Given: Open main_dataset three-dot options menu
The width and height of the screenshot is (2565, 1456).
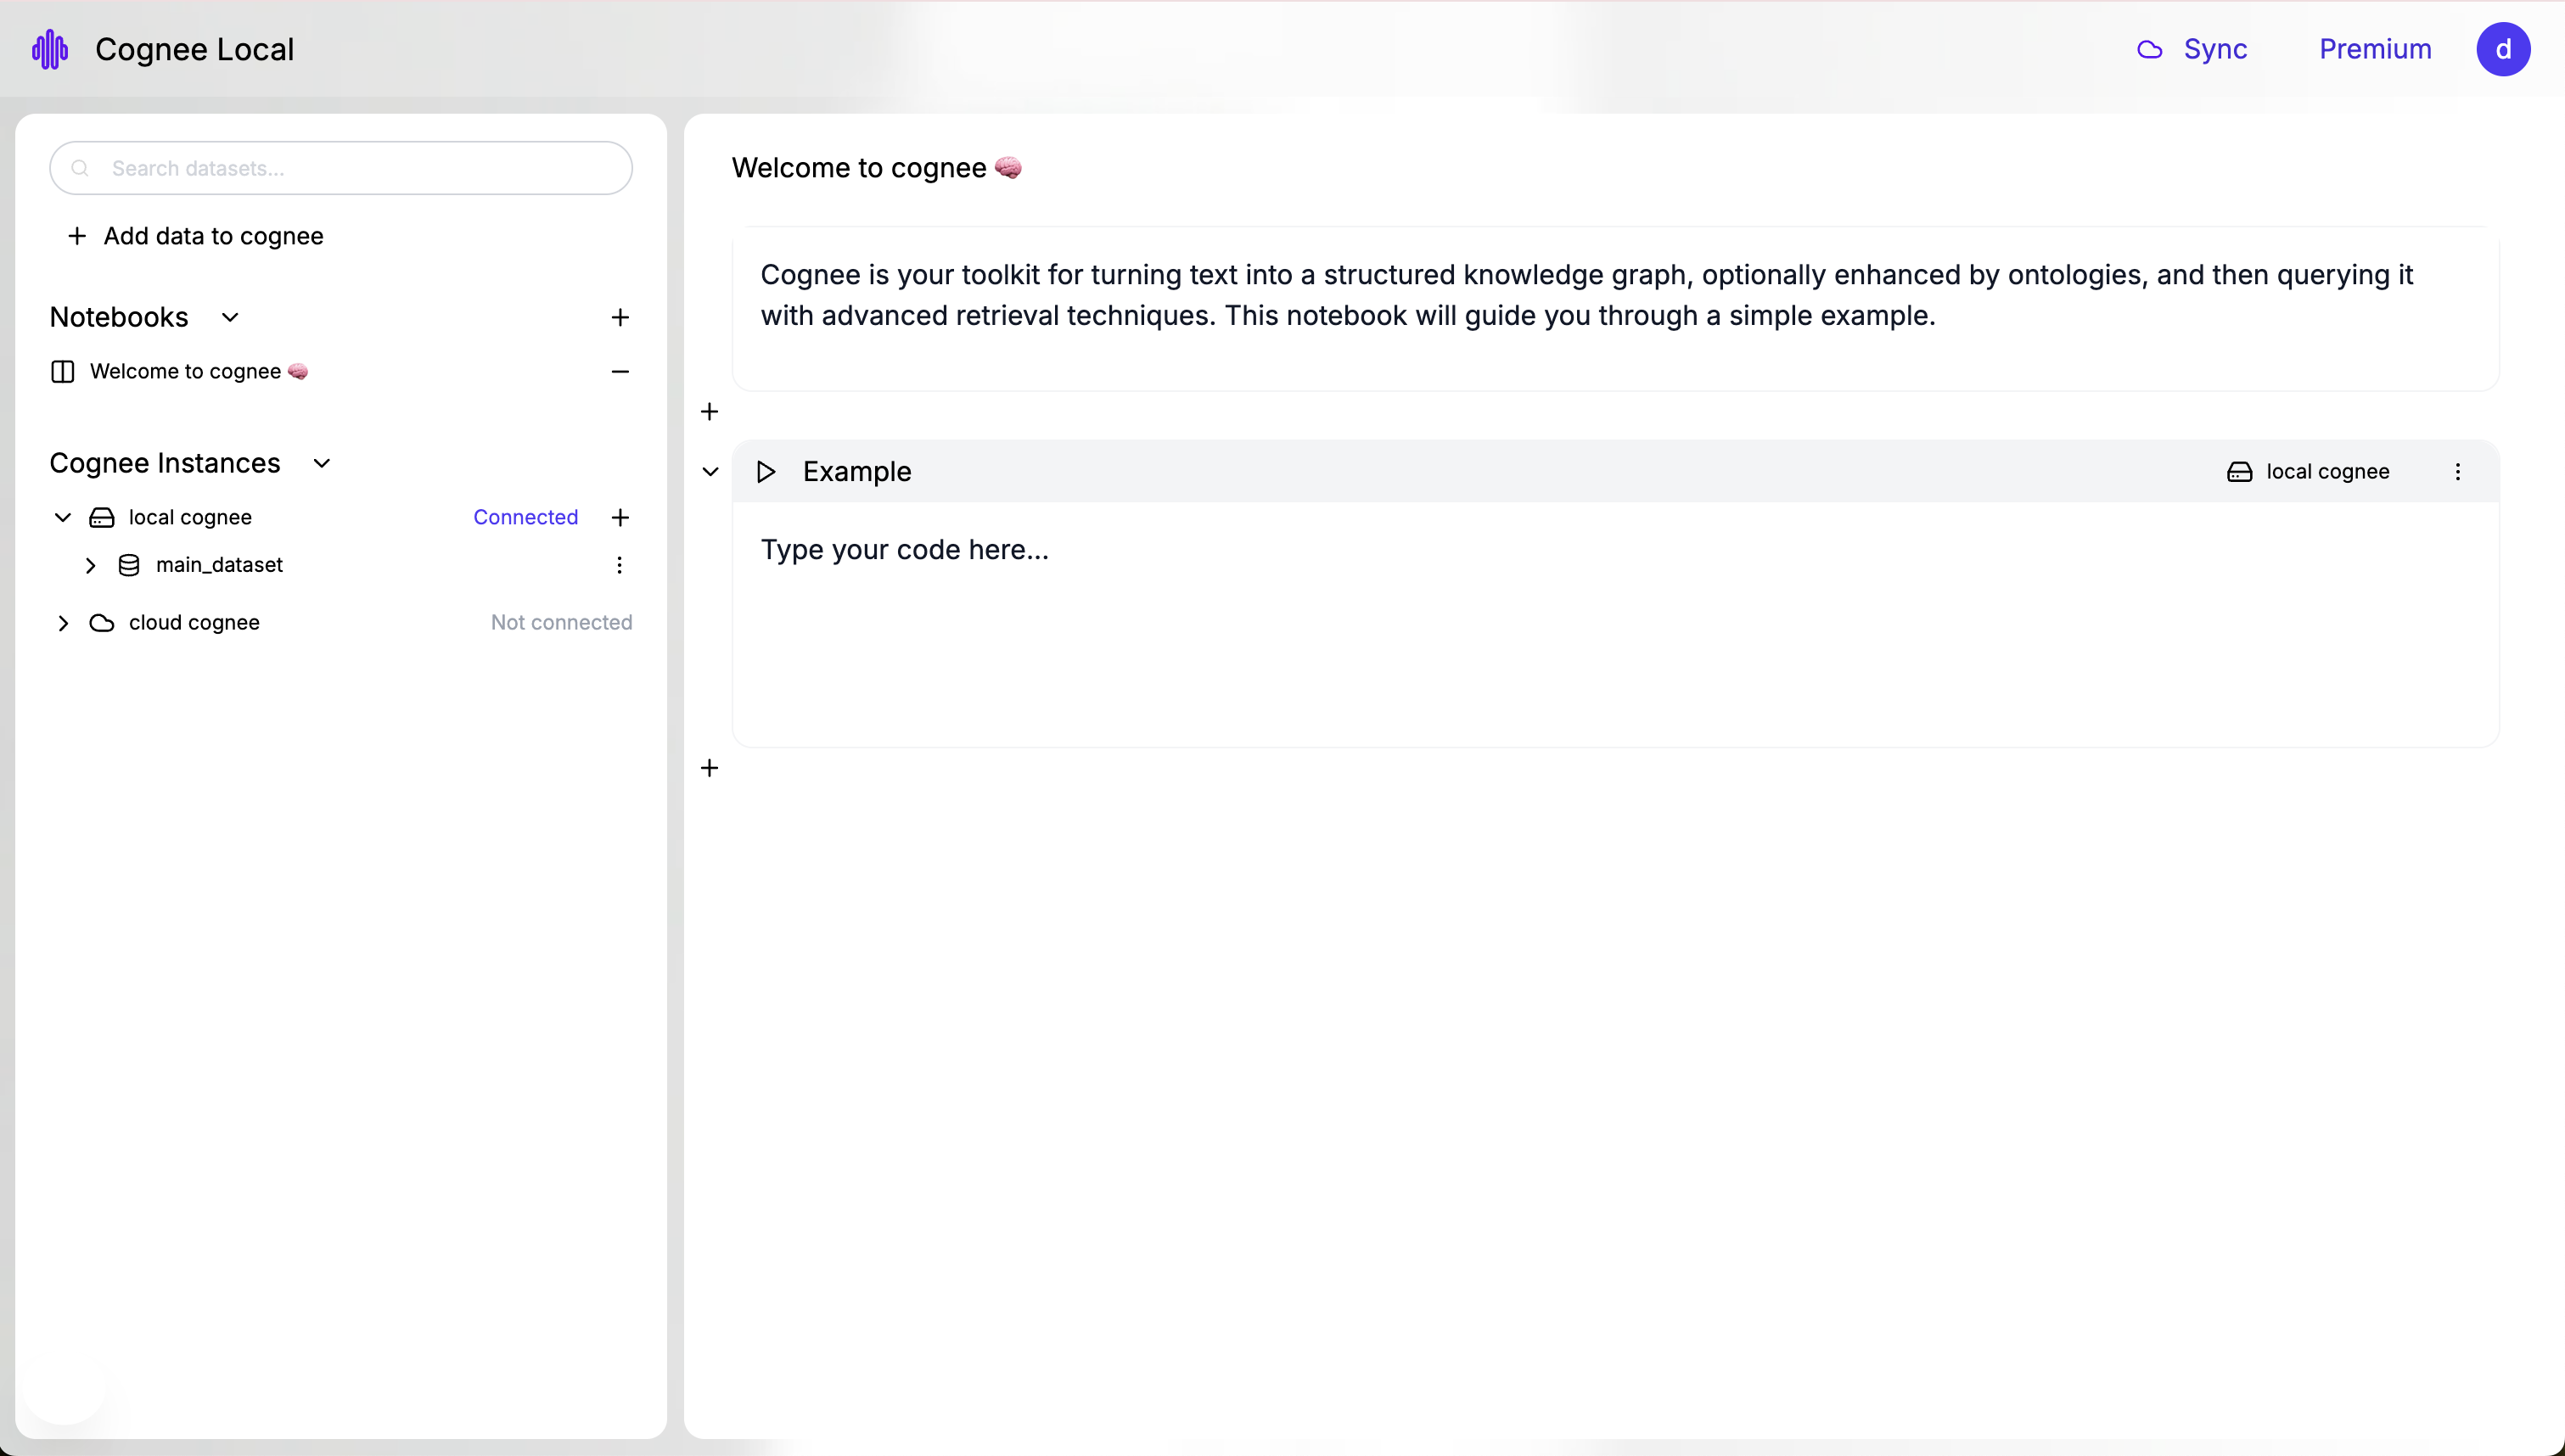Looking at the screenshot, I should point(619,565).
